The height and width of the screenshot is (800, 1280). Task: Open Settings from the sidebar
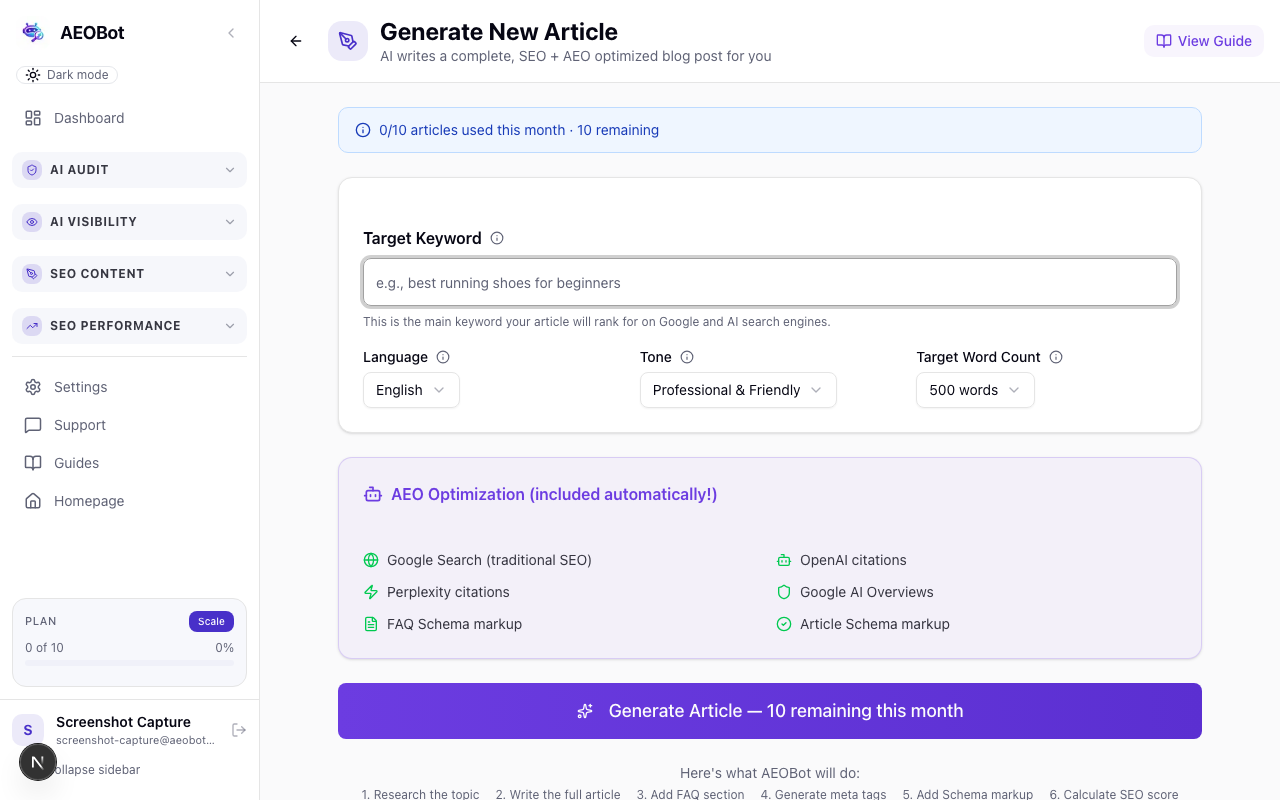tap(129, 387)
